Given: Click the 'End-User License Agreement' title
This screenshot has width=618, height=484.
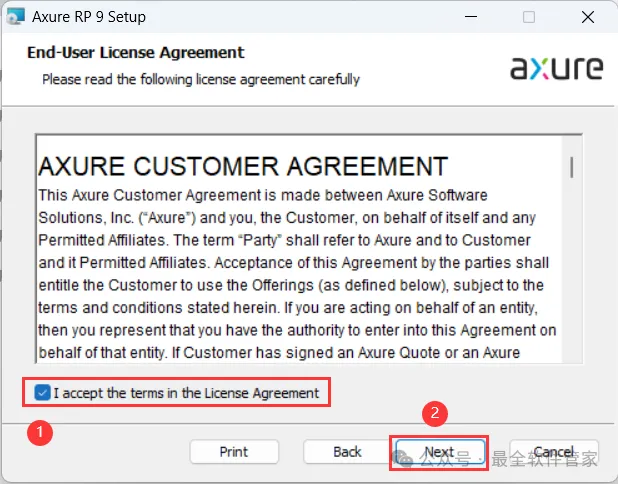Looking at the screenshot, I should tap(136, 52).
